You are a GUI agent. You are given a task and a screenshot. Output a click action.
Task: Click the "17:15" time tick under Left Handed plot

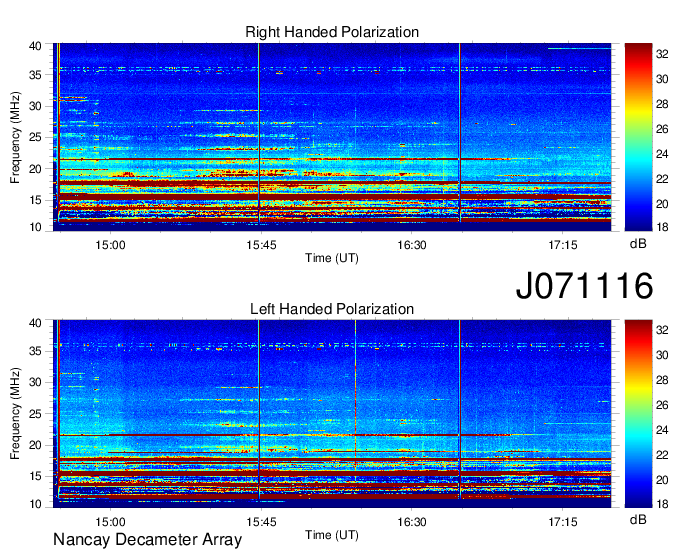point(562,522)
